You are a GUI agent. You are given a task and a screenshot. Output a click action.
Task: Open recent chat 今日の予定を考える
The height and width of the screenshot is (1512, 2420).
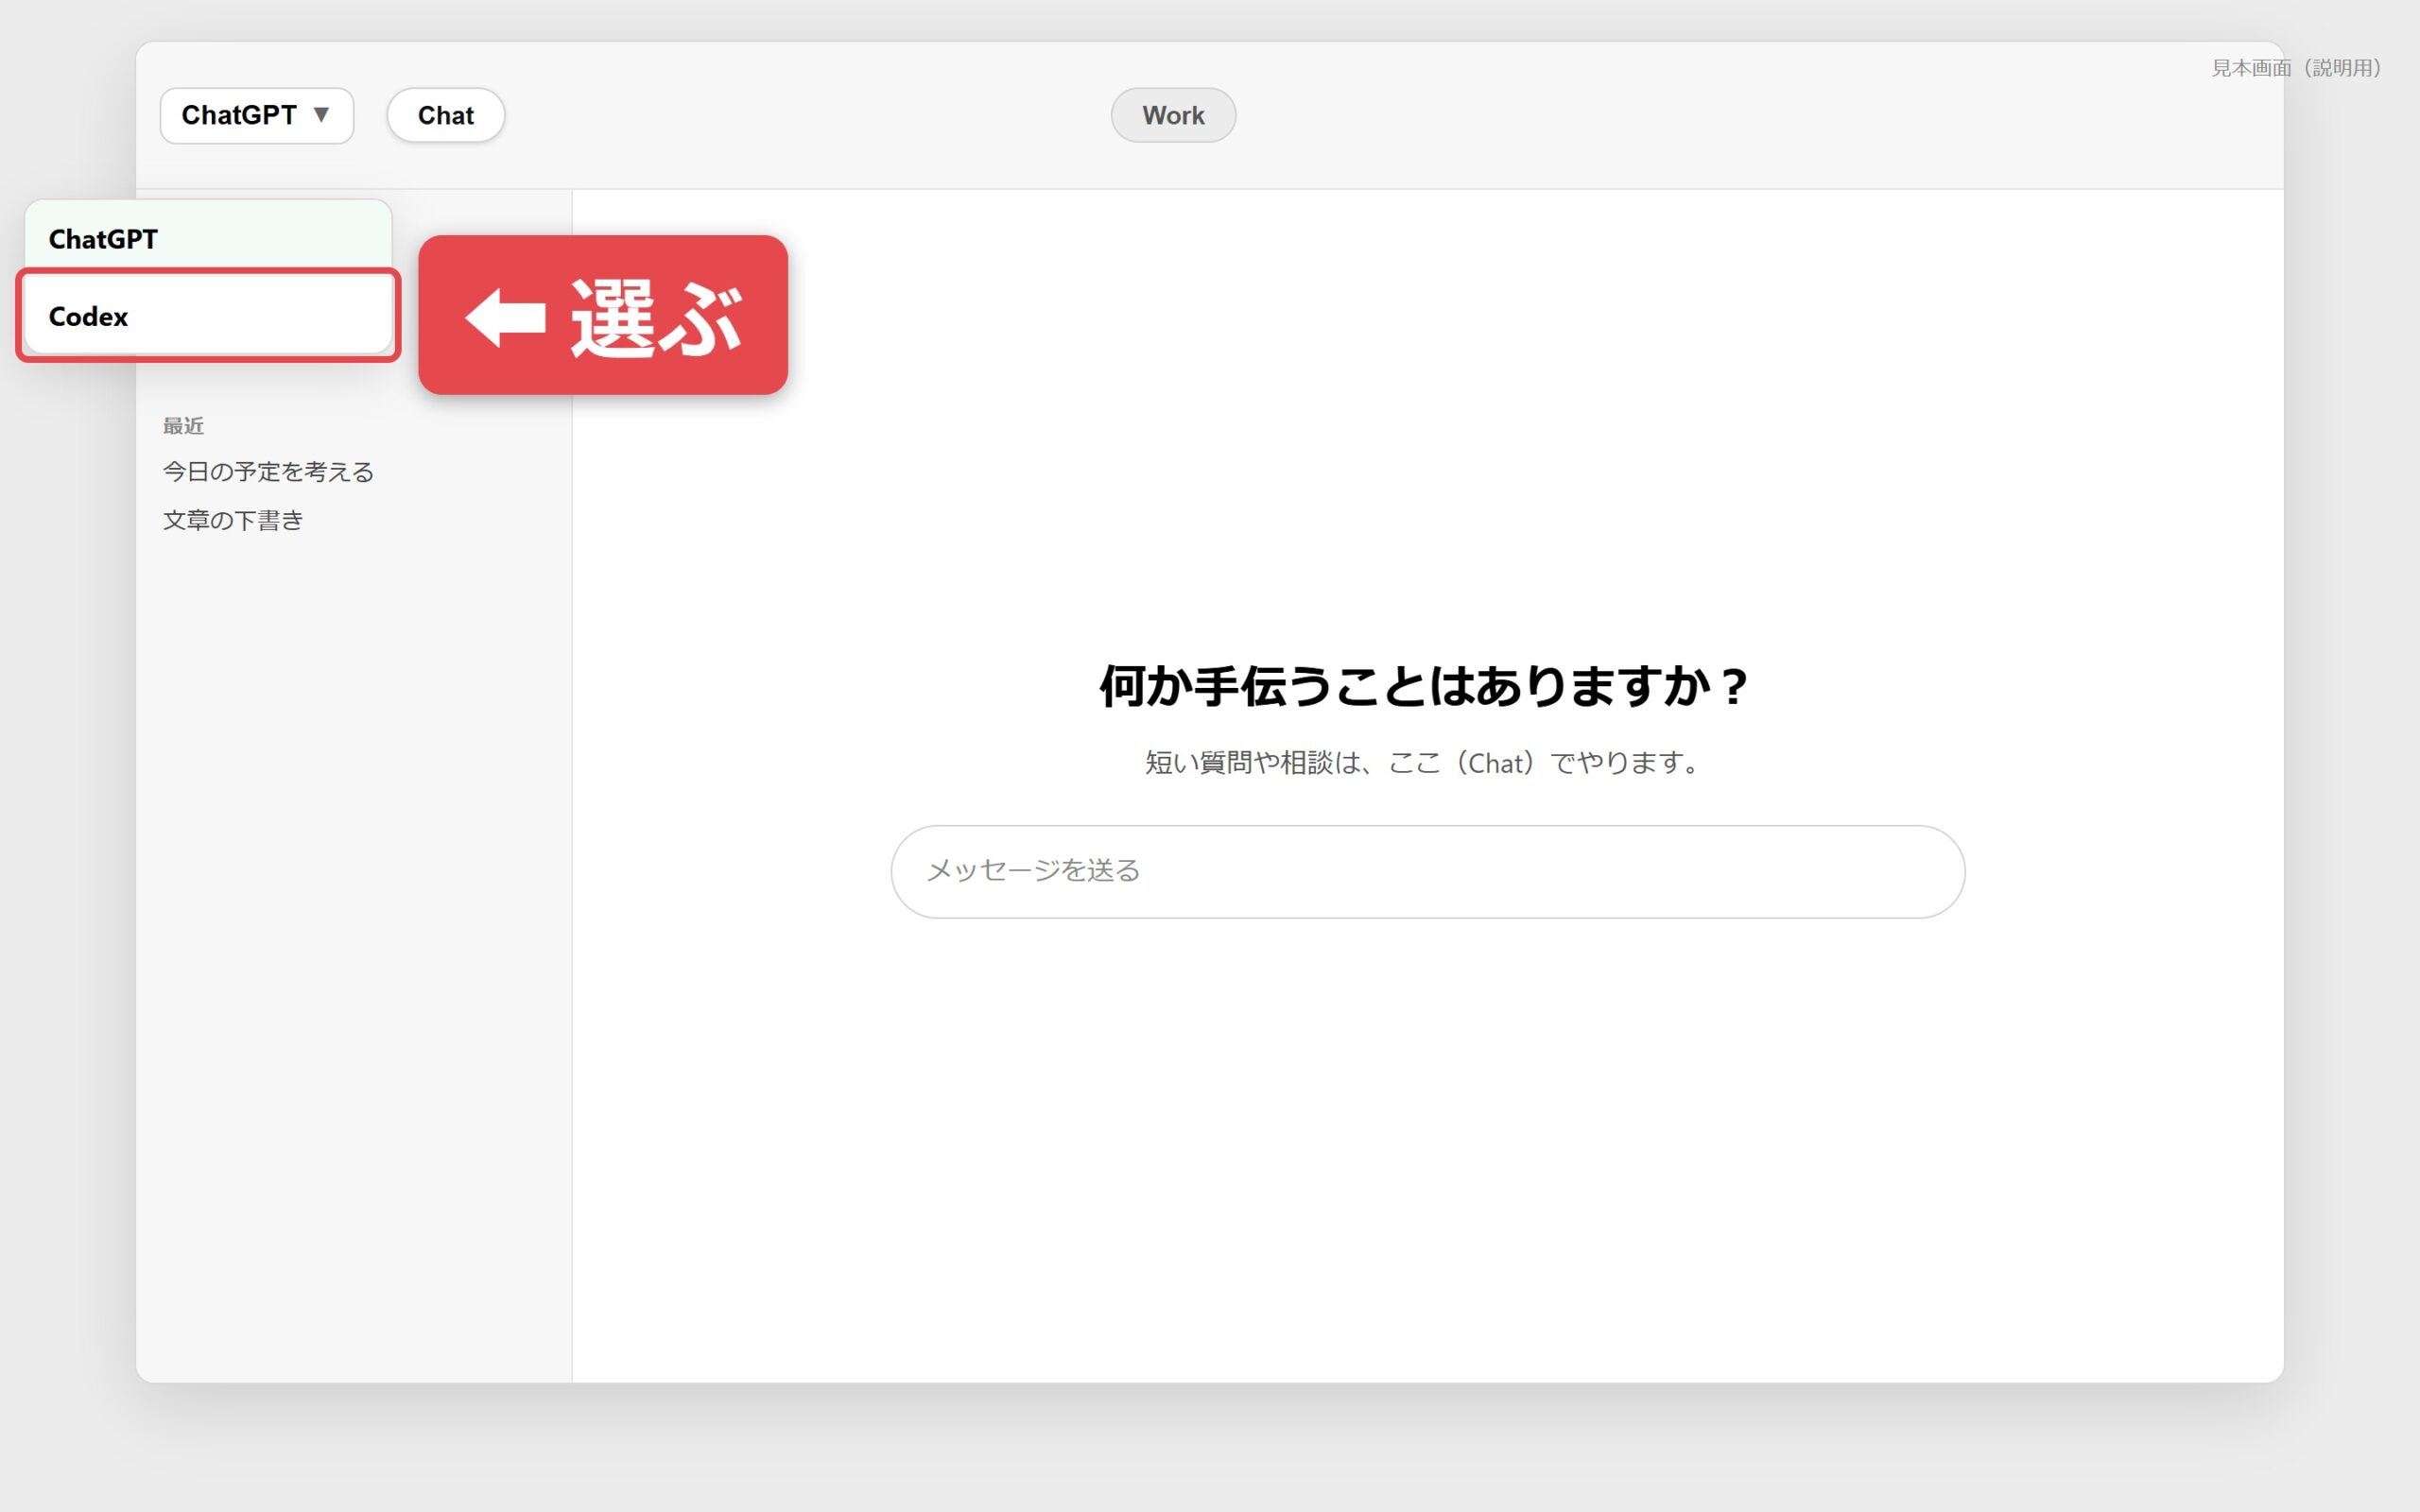(269, 472)
